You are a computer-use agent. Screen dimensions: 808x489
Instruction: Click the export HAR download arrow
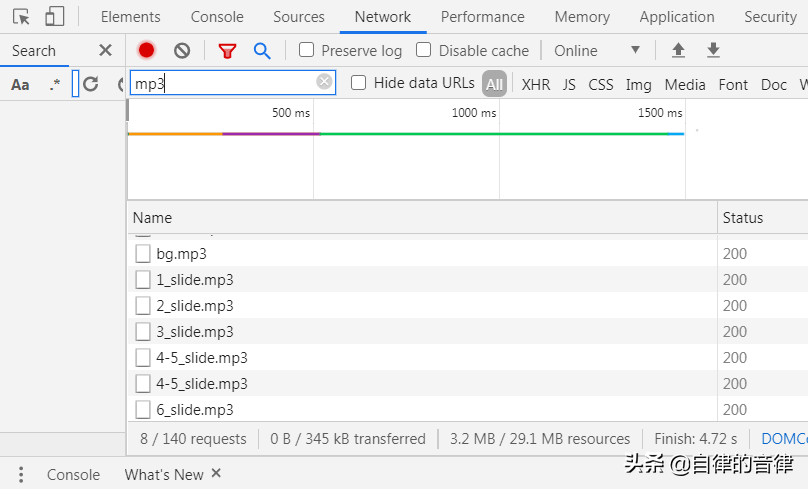713,51
